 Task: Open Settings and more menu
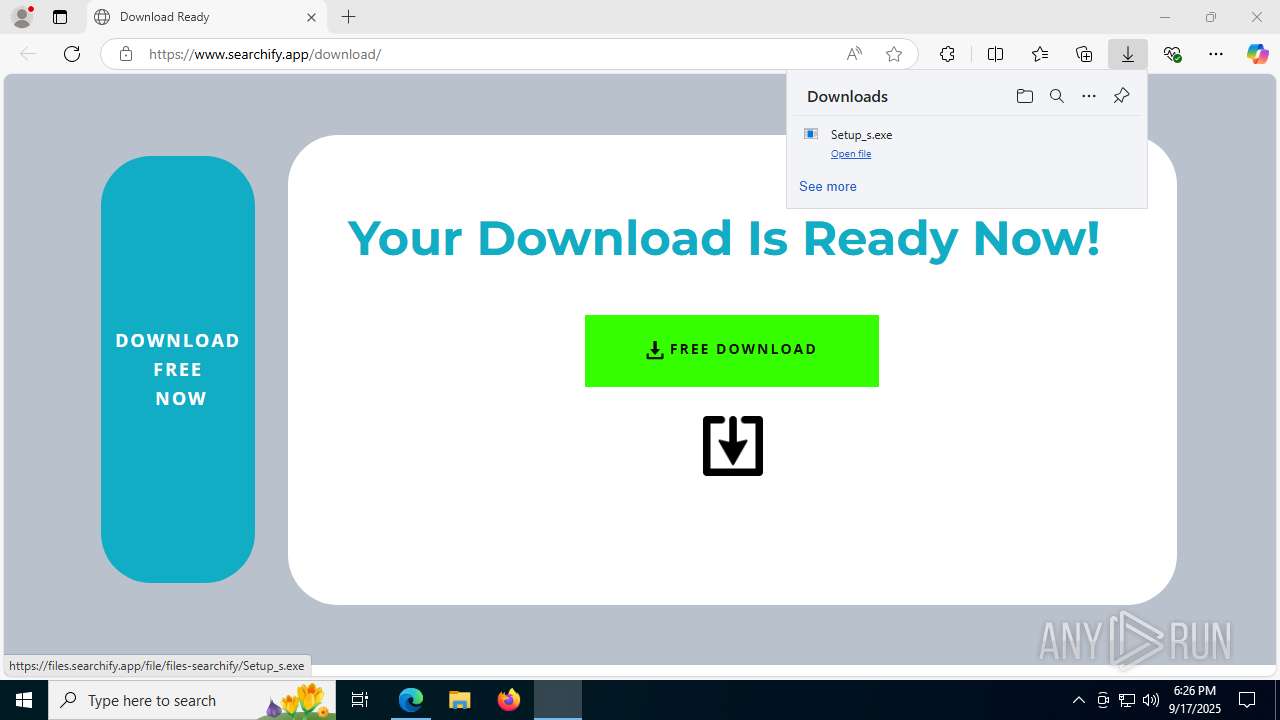pos(1216,54)
